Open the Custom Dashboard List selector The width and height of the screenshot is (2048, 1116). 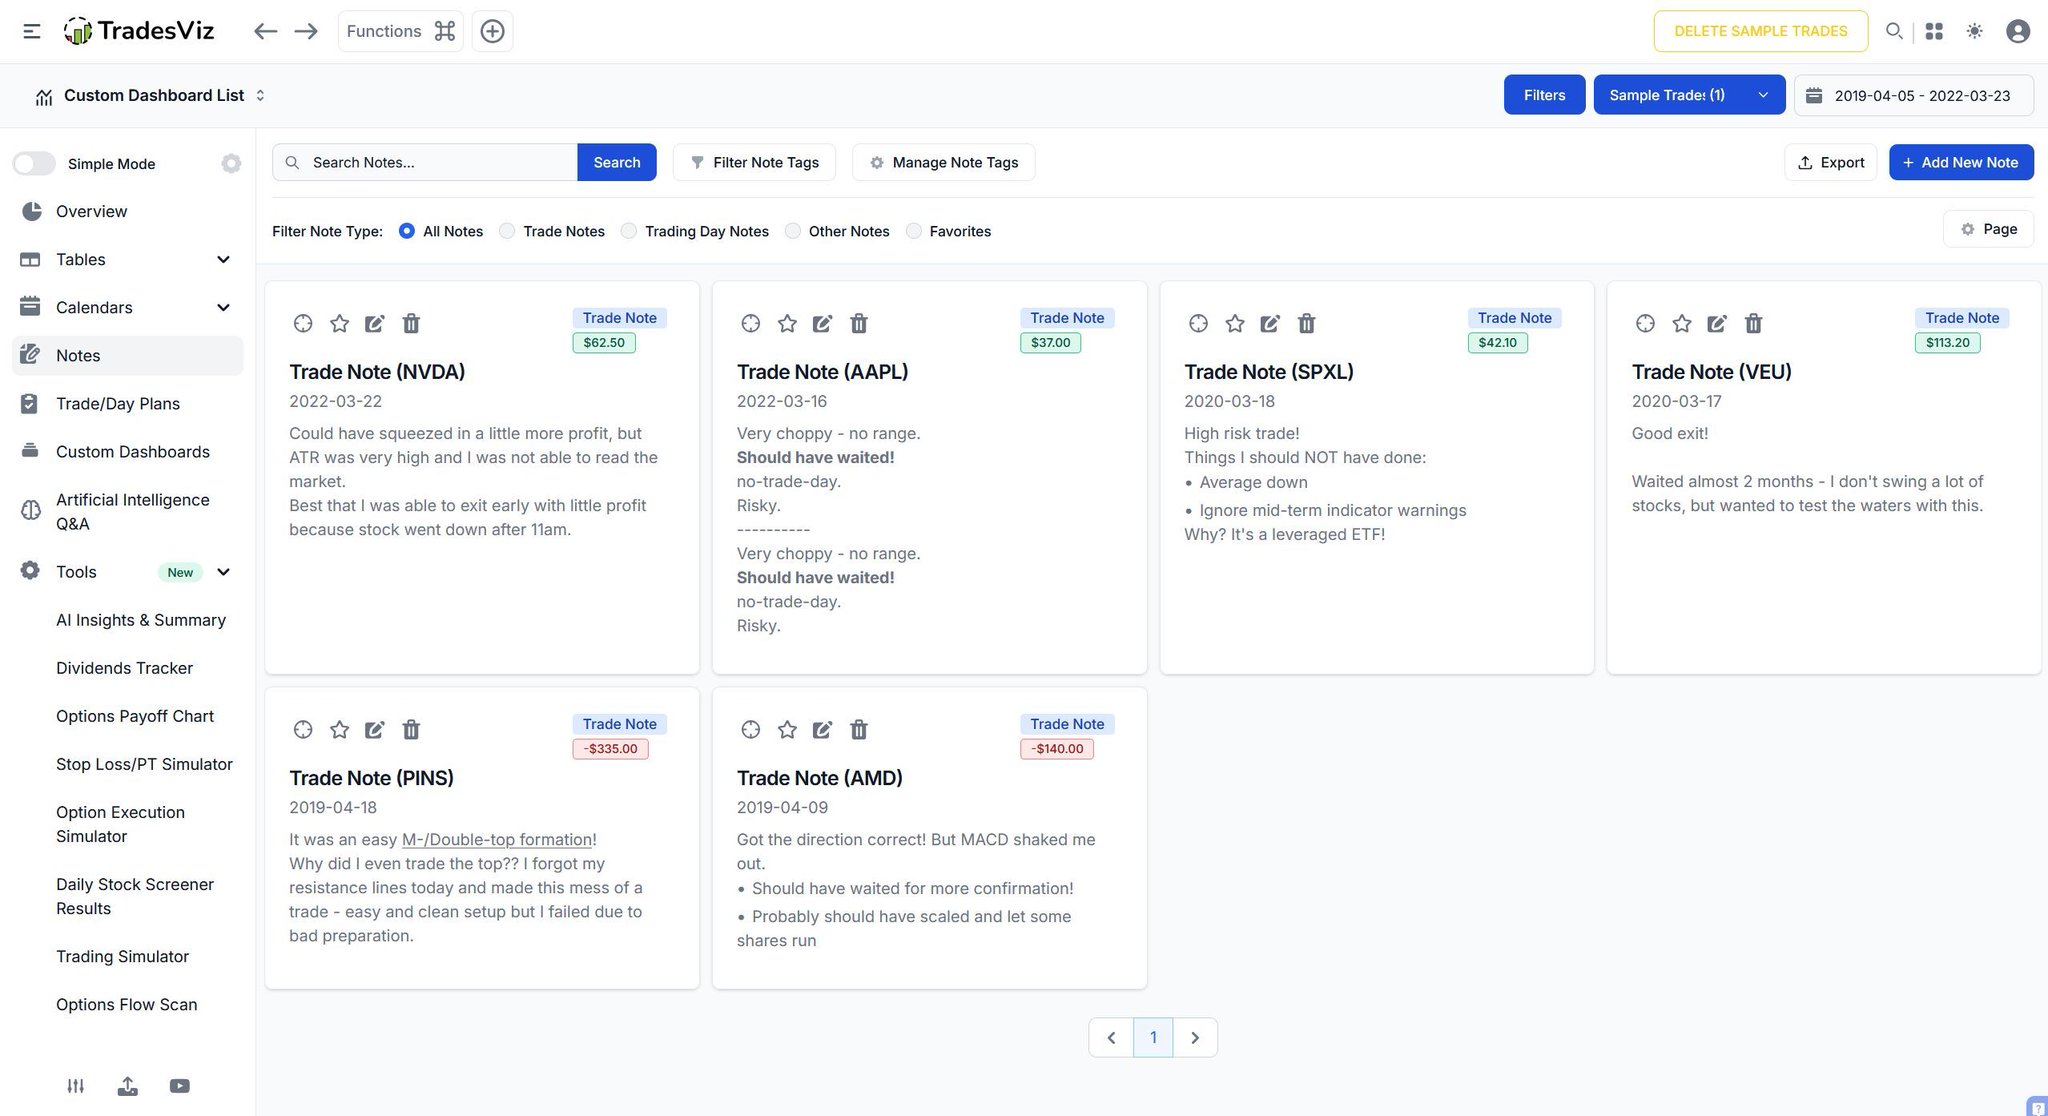(x=154, y=95)
